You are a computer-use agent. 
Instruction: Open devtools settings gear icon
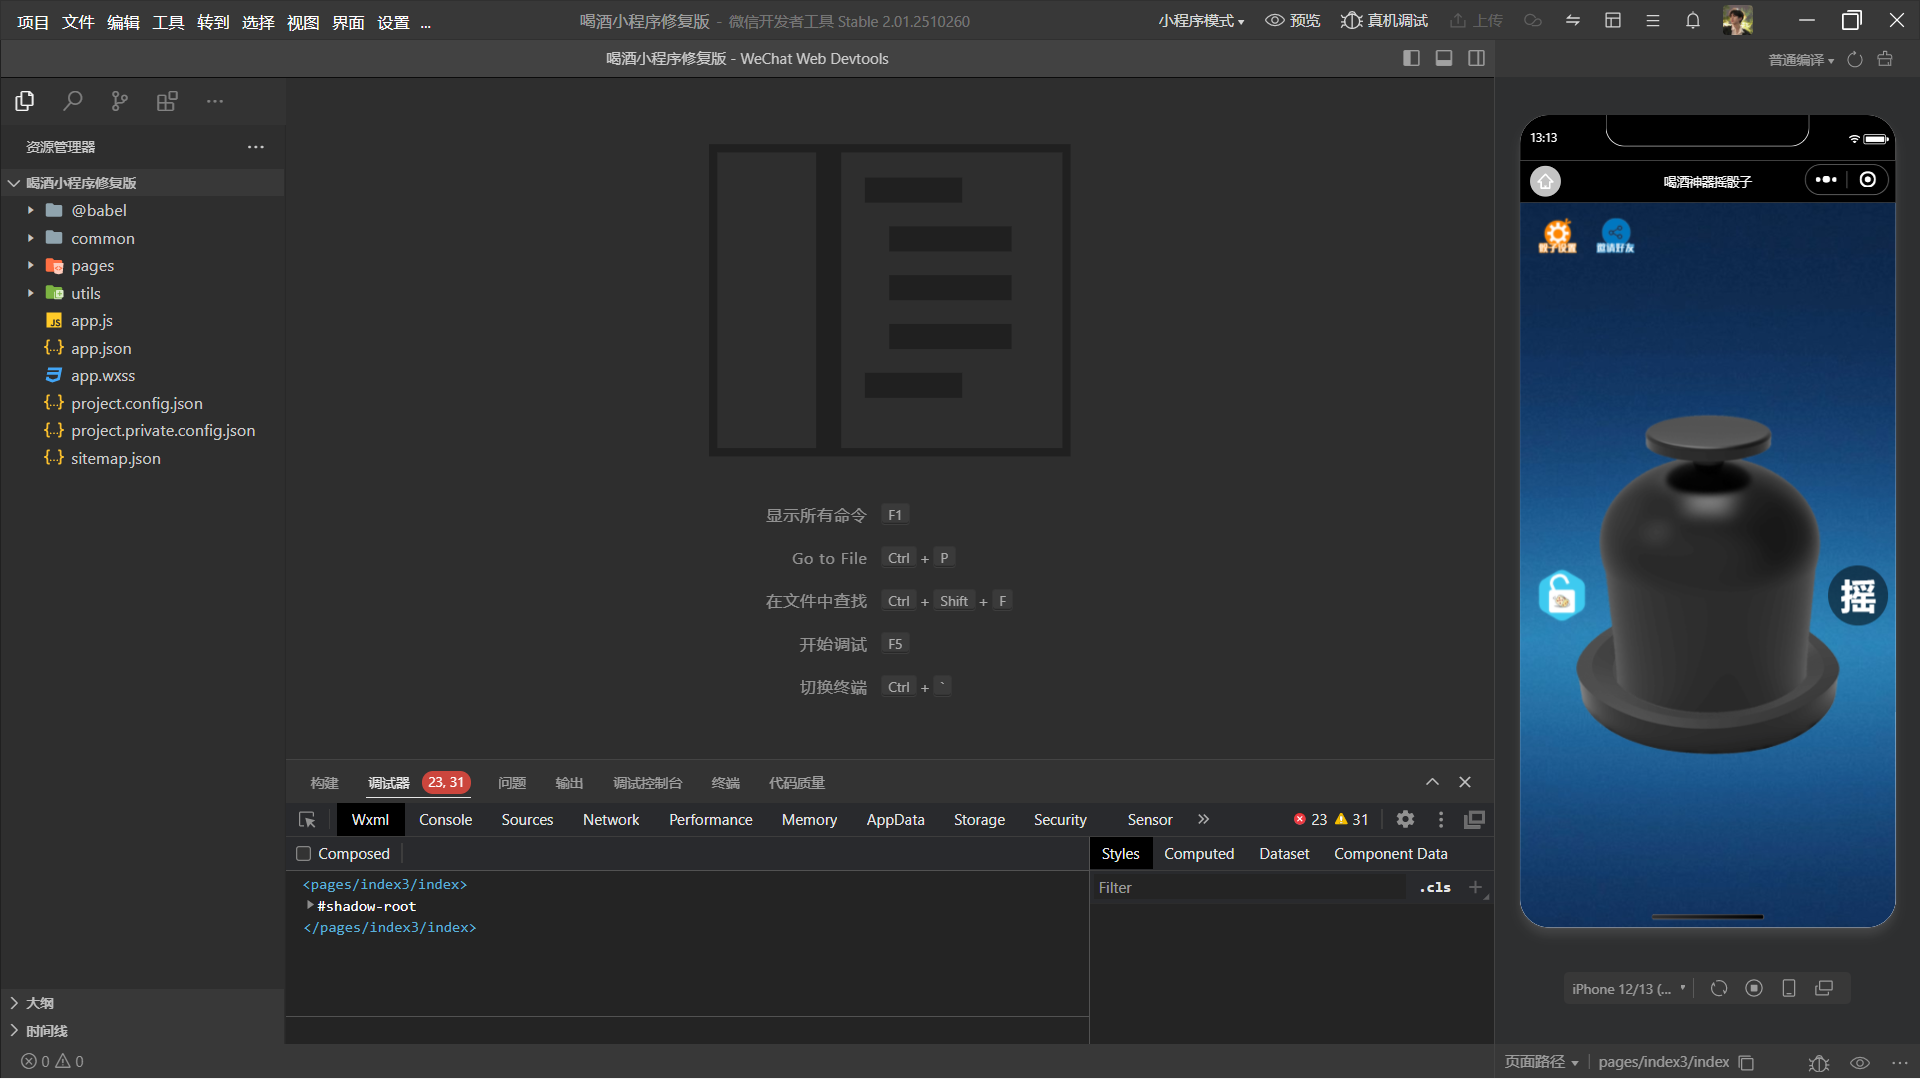coord(1405,820)
